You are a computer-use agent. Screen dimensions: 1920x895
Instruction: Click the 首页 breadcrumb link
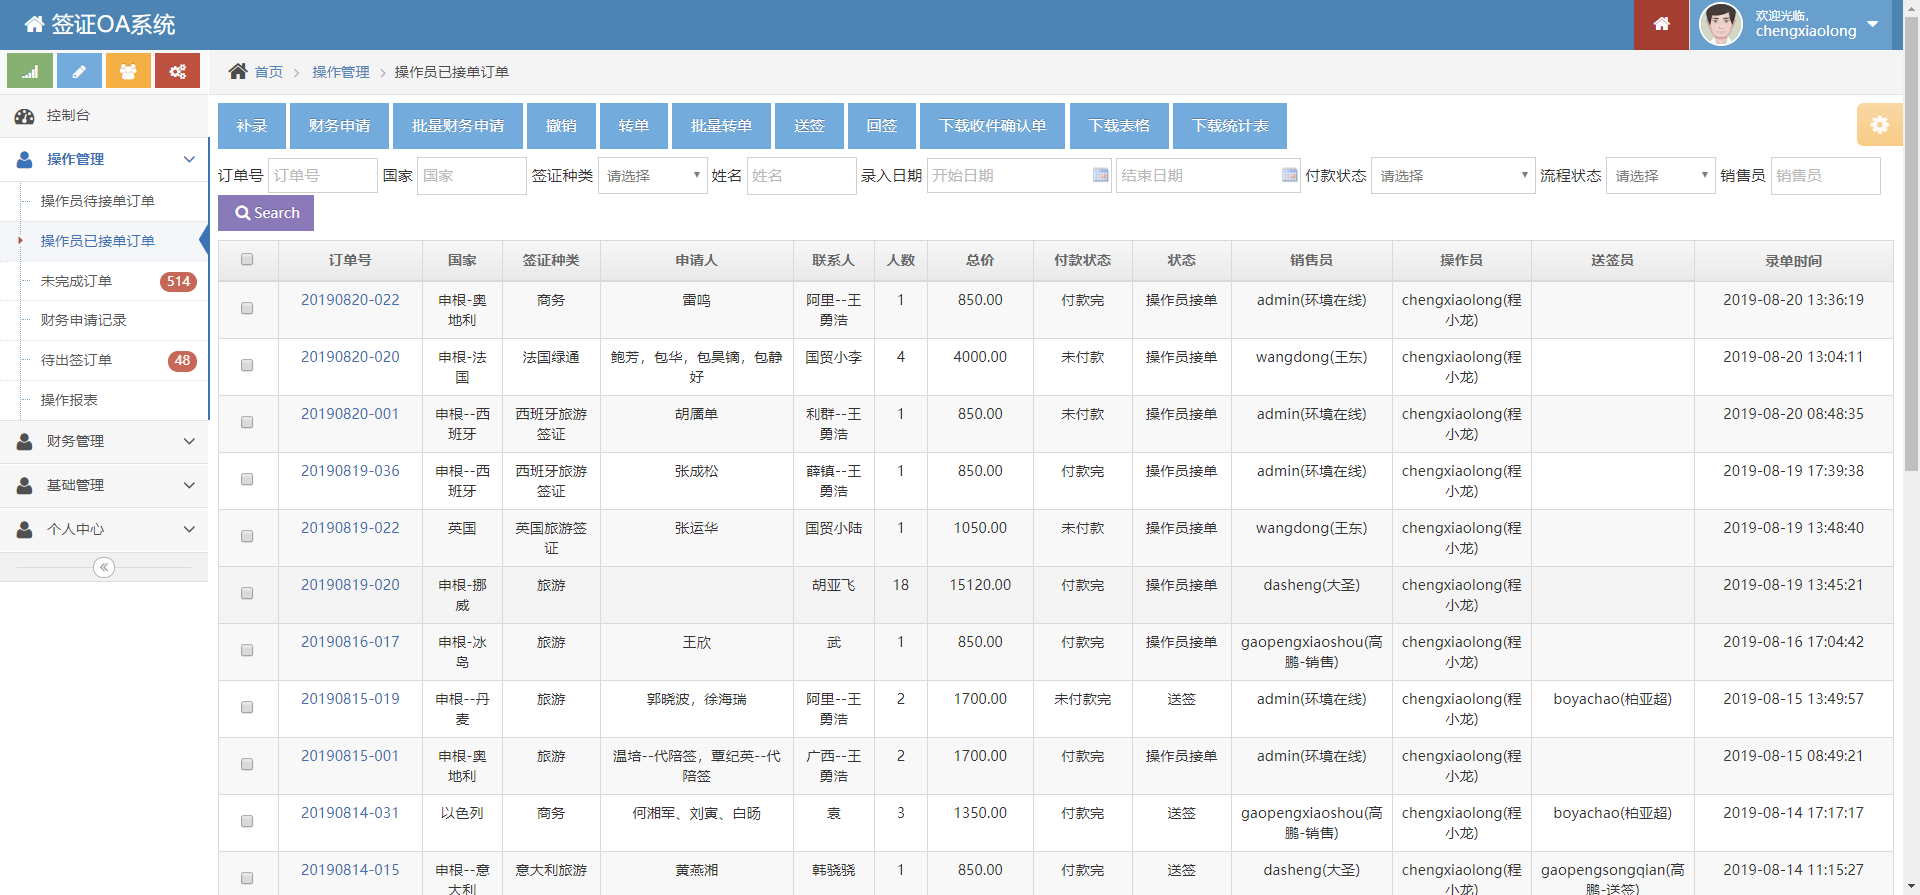click(268, 72)
